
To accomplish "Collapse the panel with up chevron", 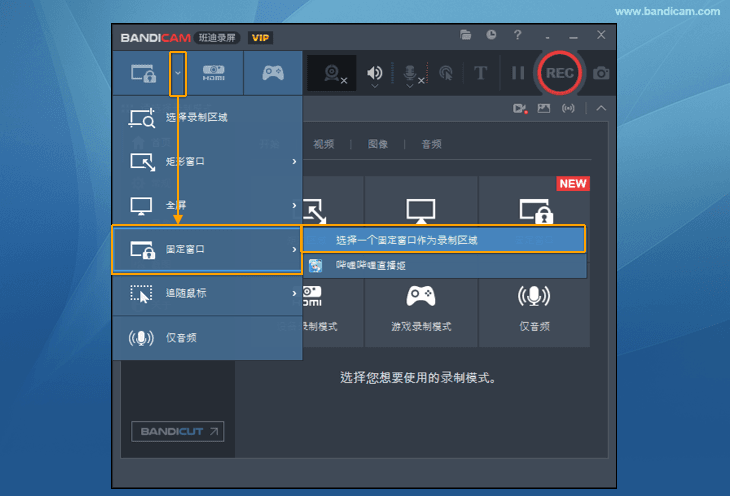I will click(x=601, y=108).
